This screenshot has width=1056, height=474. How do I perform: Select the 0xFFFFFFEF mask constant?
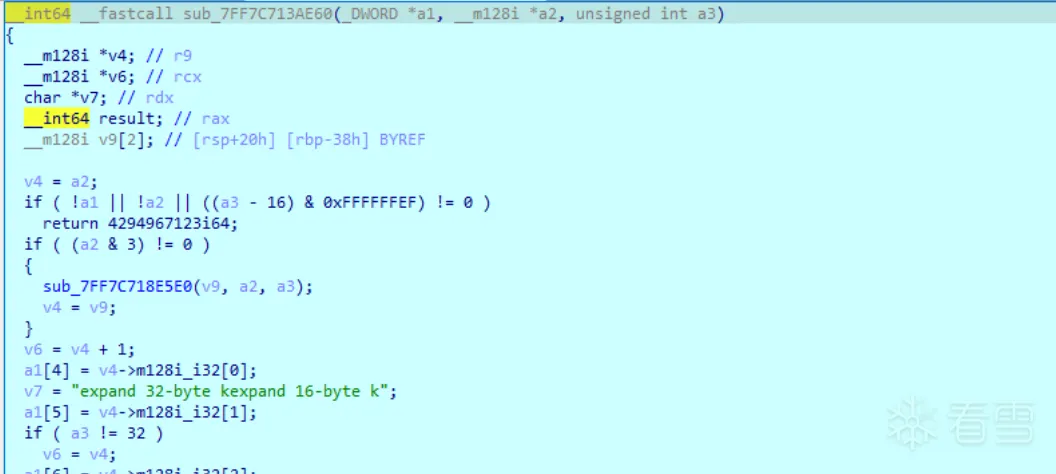374,203
